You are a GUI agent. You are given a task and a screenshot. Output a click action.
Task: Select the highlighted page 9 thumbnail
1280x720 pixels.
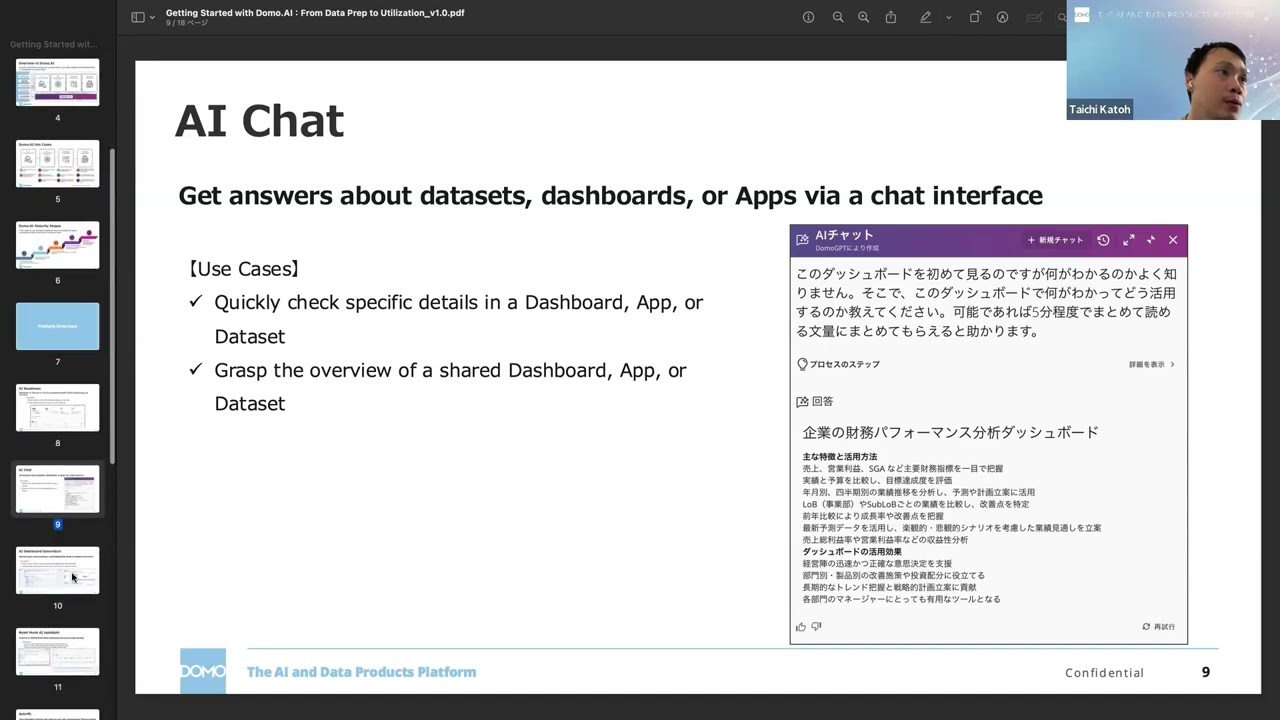click(57, 489)
